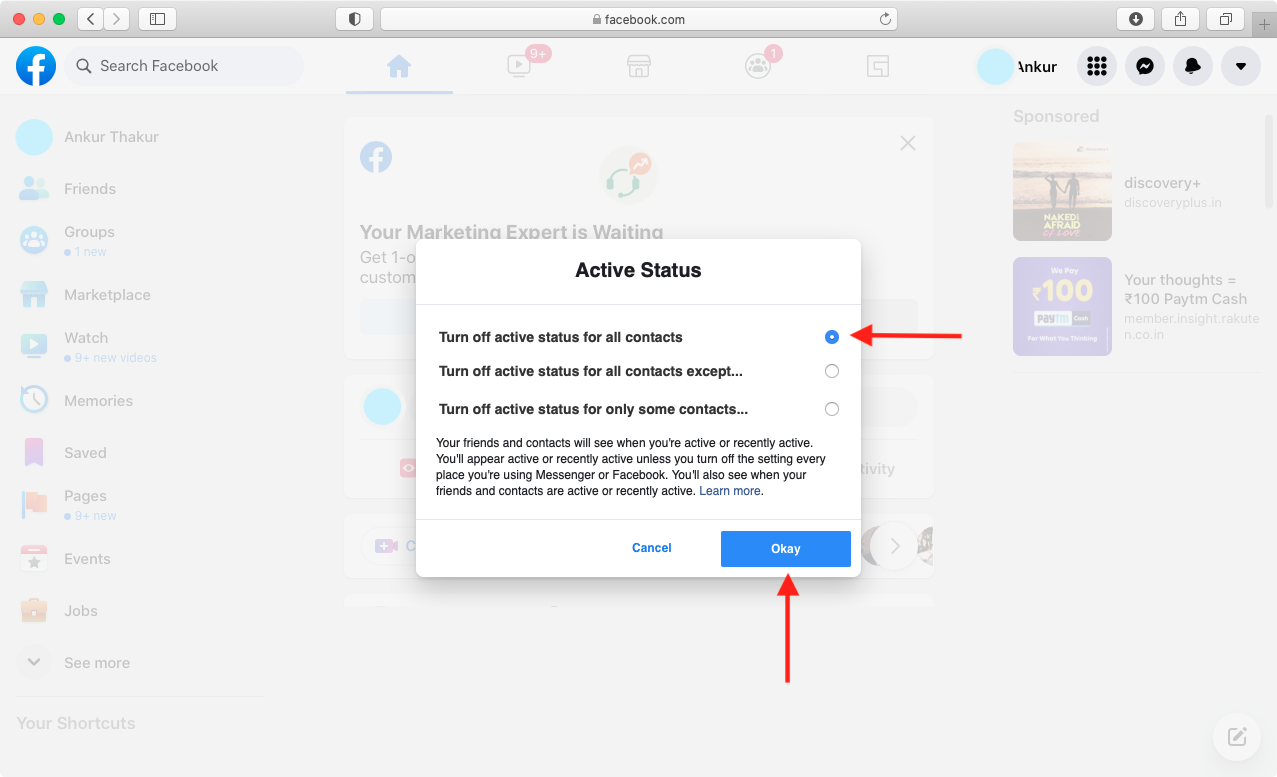
Task: Click the privacy shield icon in Safari
Action: click(x=355, y=18)
